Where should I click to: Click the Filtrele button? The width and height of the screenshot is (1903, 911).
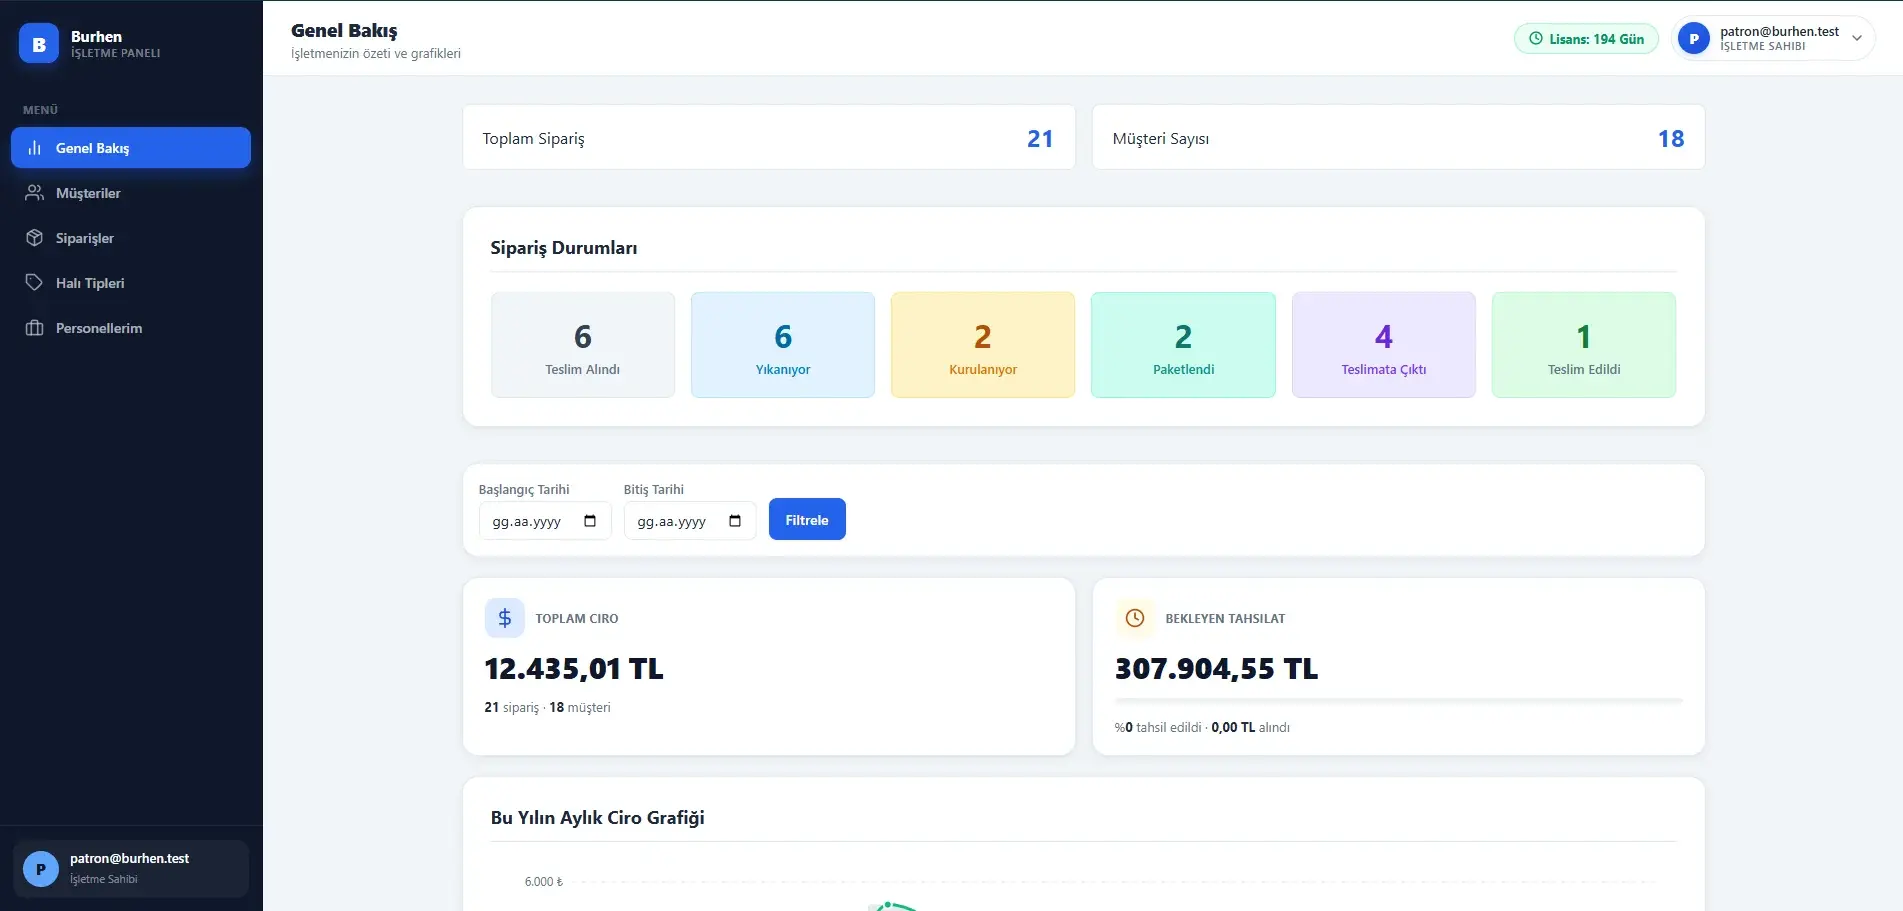pyautogui.click(x=807, y=519)
